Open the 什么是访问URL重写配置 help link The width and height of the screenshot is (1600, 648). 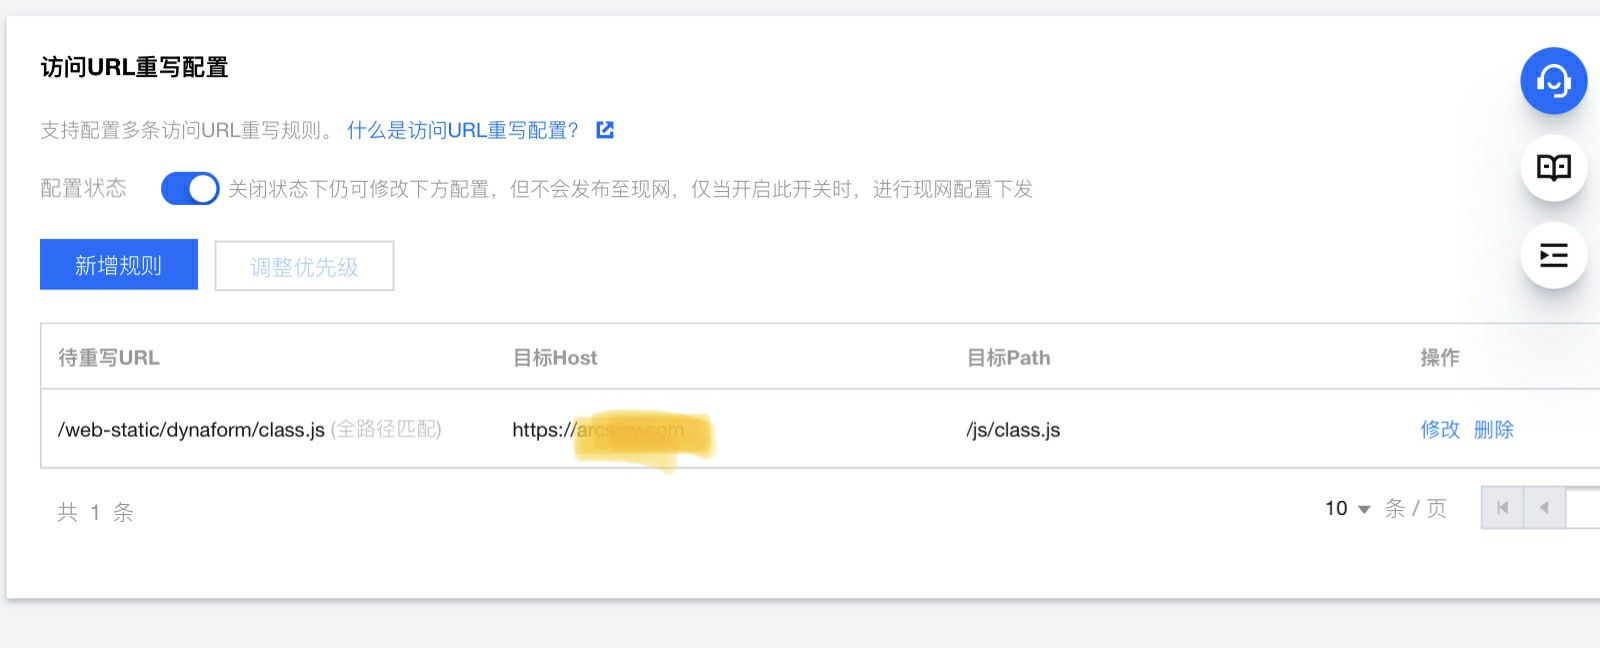coord(463,130)
